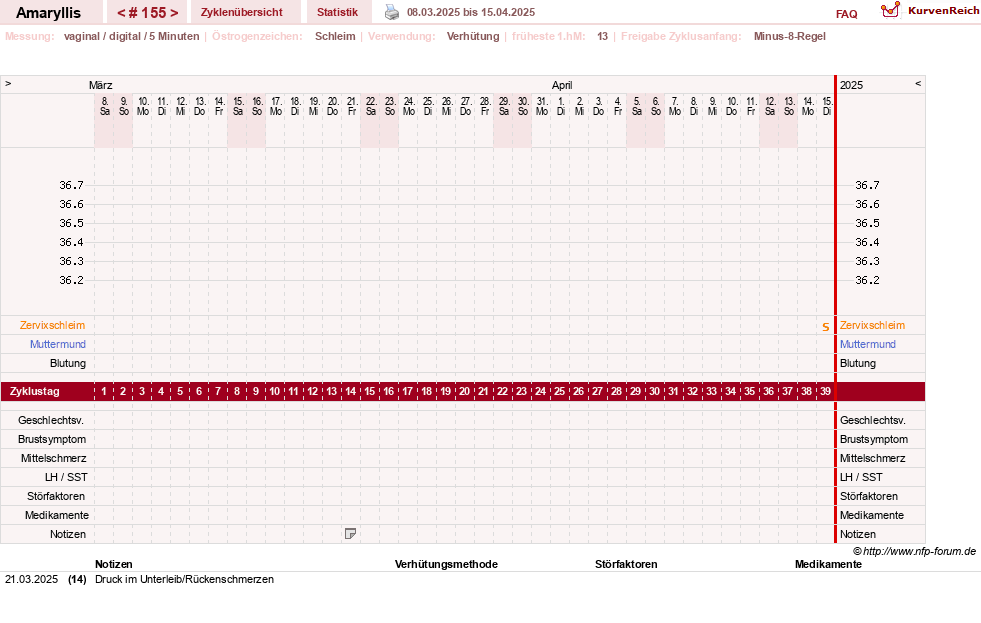Click the left 36.7 temperature label
The width and height of the screenshot is (981, 623).
pyautogui.click(x=71, y=185)
